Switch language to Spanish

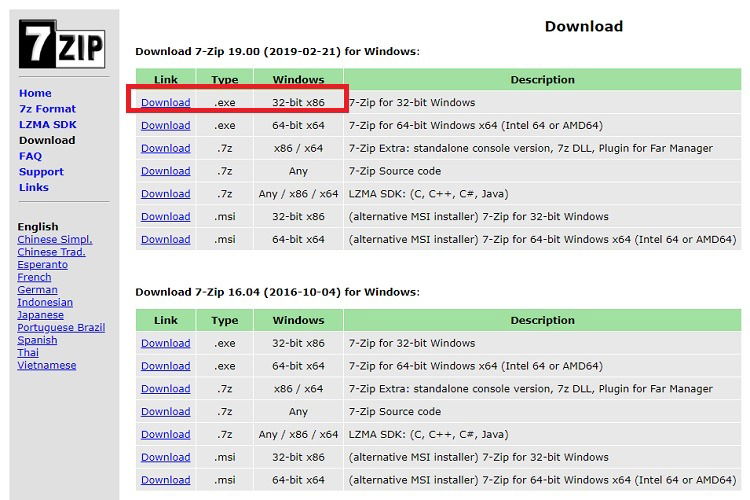click(37, 340)
